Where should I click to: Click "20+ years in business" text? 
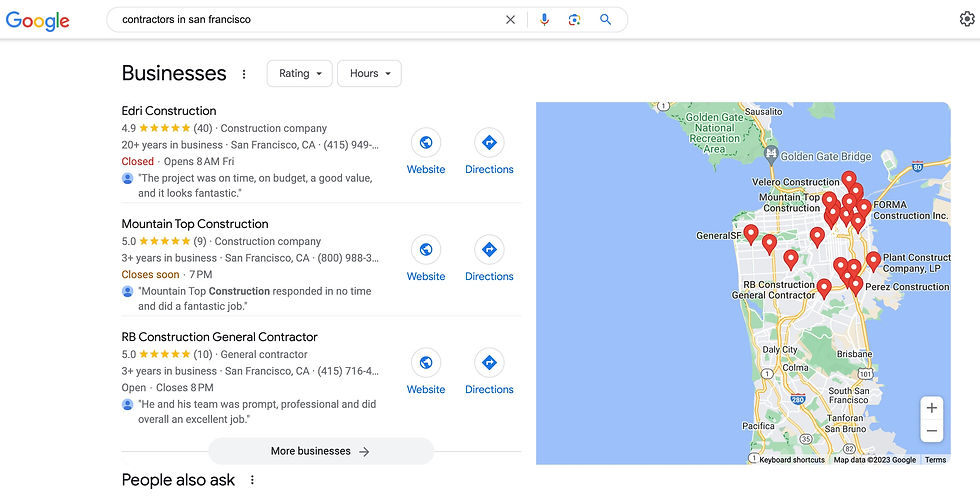tap(172, 145)
